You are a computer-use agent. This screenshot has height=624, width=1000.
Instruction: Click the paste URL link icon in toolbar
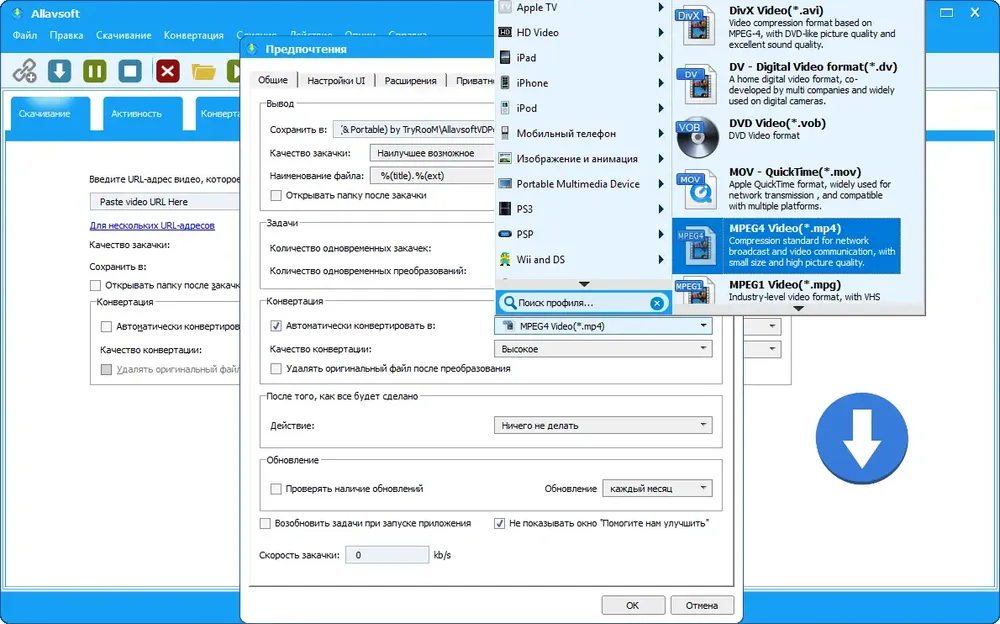click(x=26, y=71)
